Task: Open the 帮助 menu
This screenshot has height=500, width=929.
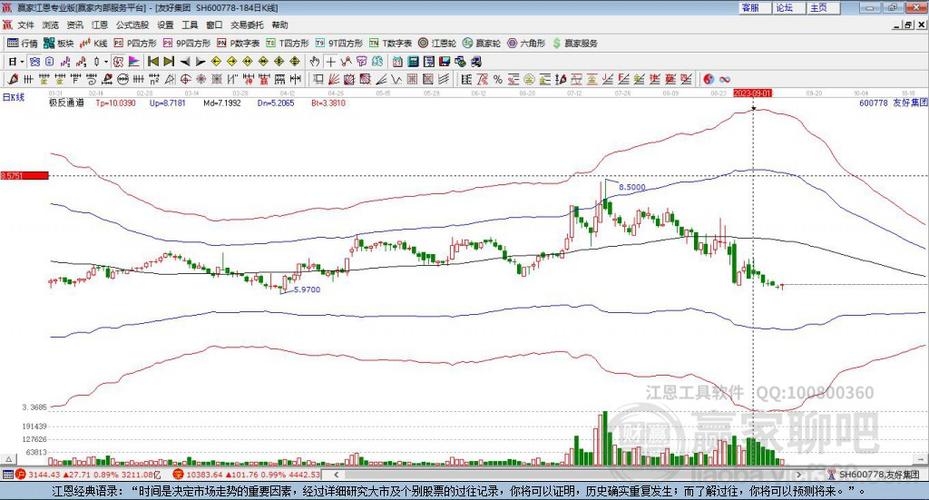Action: coord(280,25)
